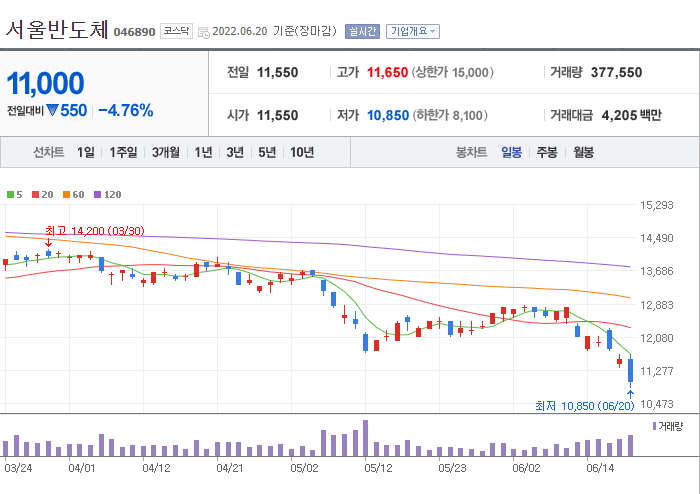
Task: Click the last blue candle on 06/20
Action: coord(630,370)
